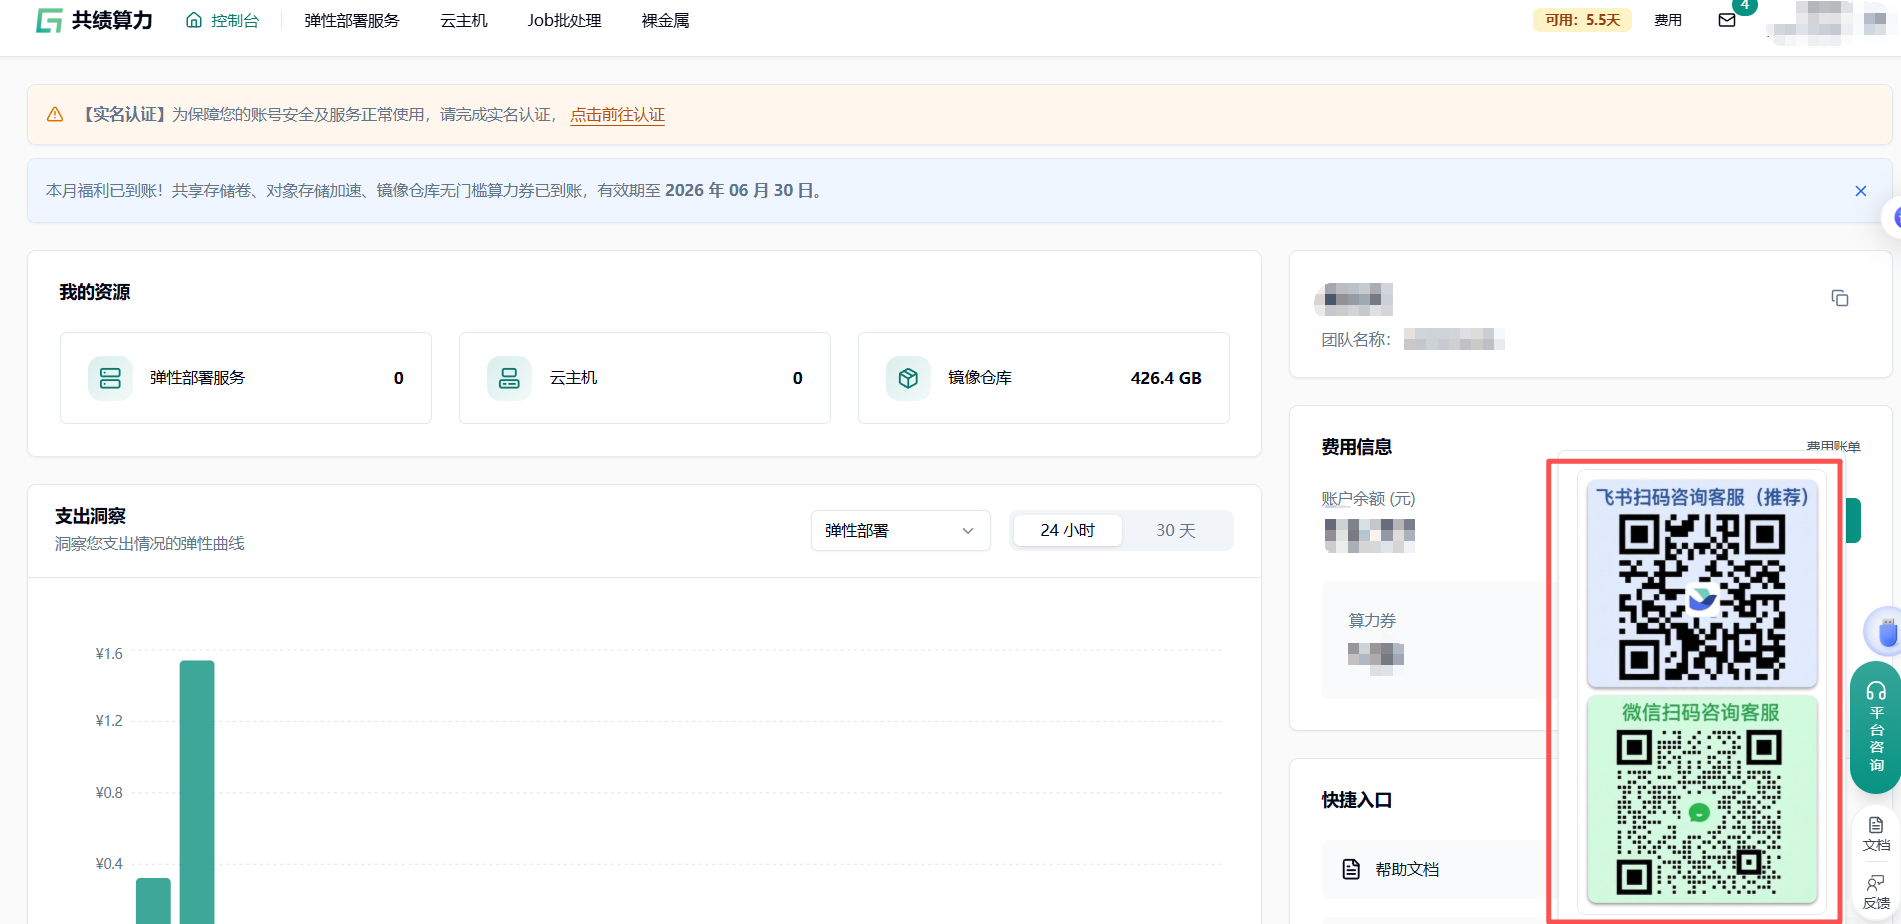Open the 弹性部署服务 resource card
Screen dimensions: 1901x924
point(246,378)
